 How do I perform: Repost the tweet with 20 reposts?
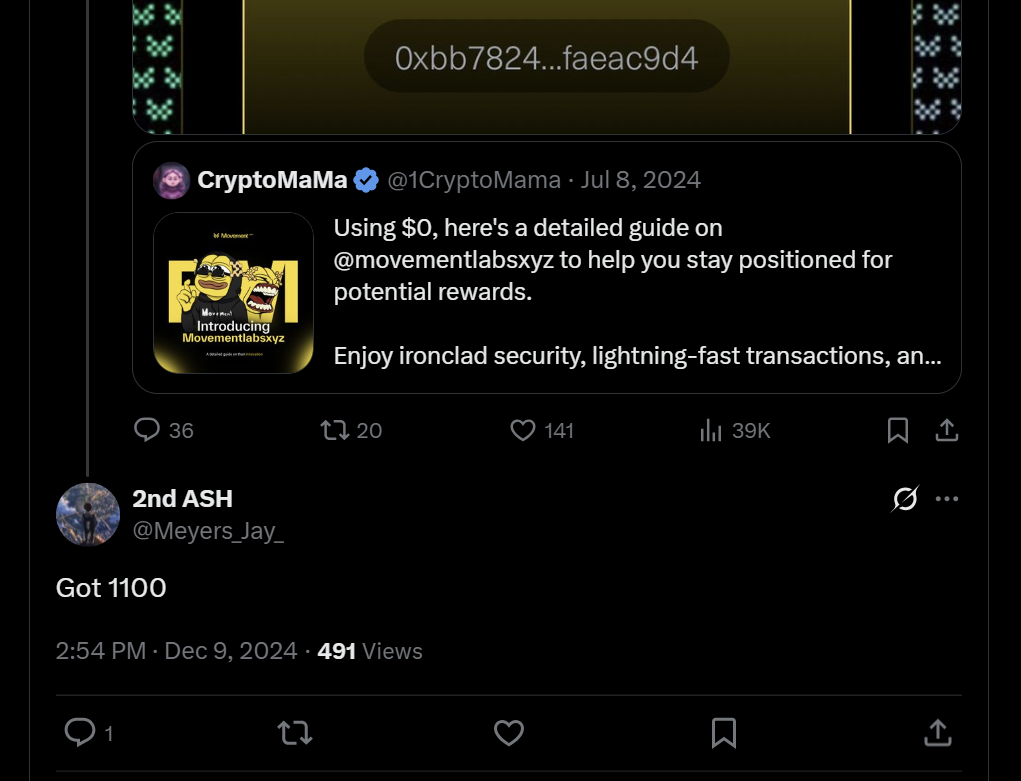coord(335,430)
